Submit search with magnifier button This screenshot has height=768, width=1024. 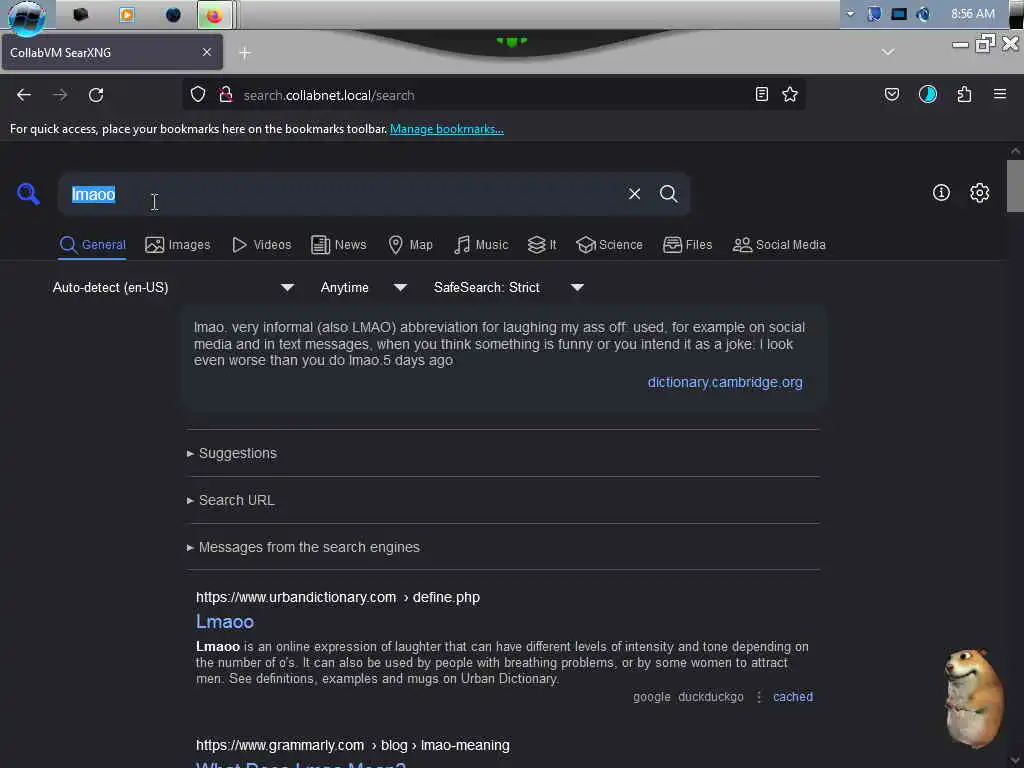click(x=668, y=193)
